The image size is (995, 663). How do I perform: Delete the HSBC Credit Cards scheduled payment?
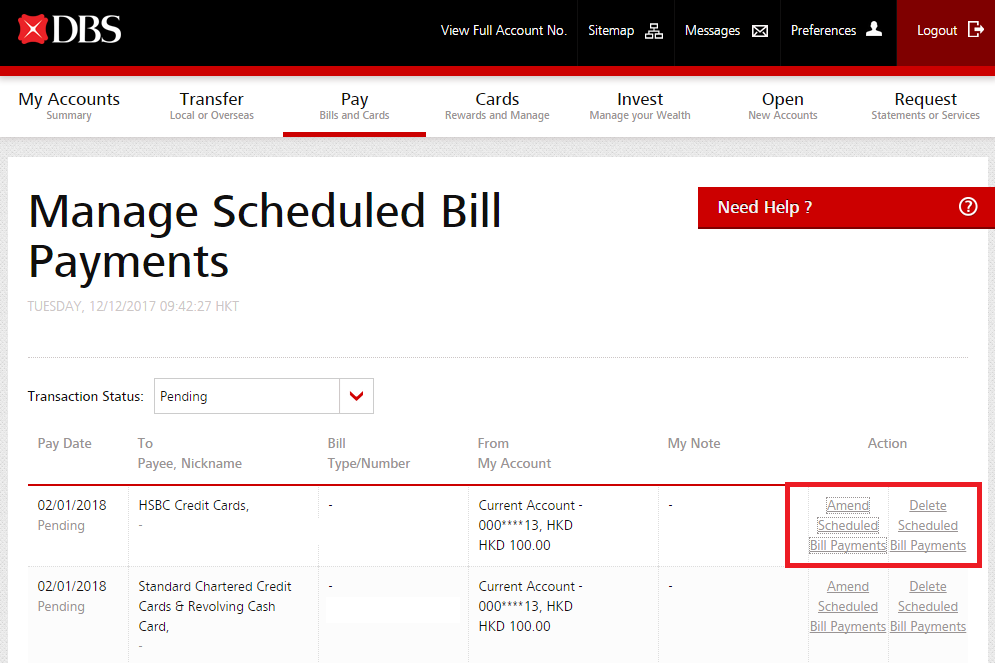pyautogui.click(x=928, y=525)
